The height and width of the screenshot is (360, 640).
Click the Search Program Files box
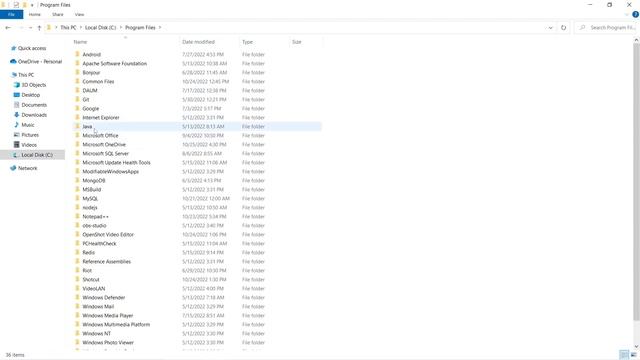tap(607, 28)
